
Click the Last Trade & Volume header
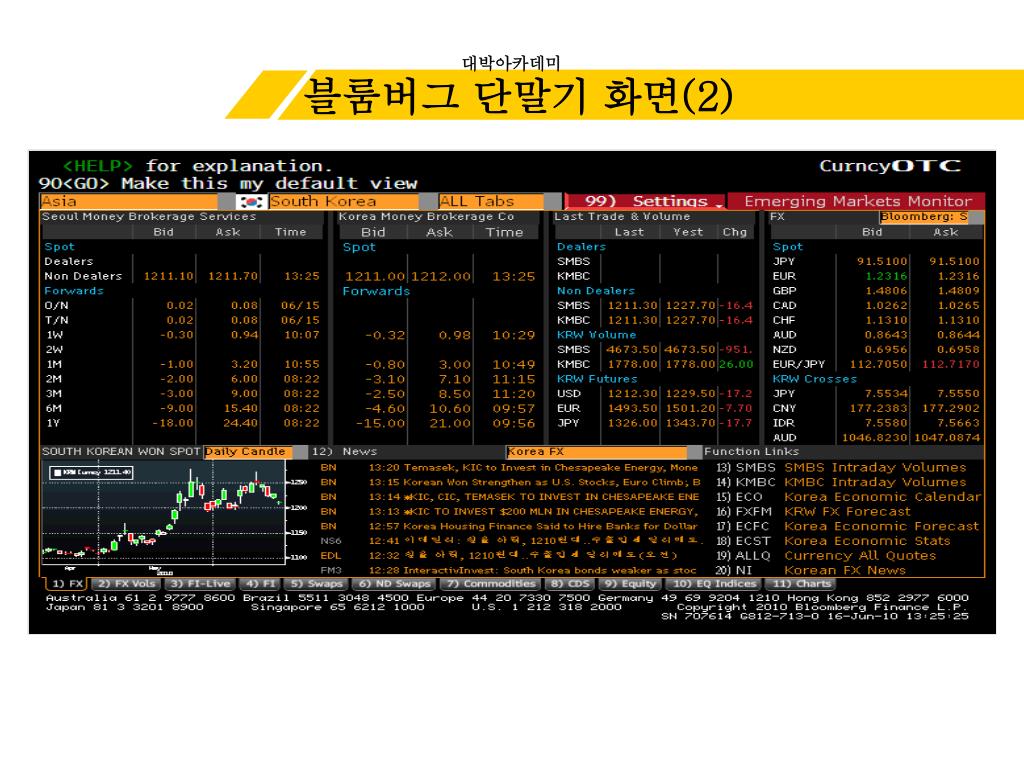622,217
